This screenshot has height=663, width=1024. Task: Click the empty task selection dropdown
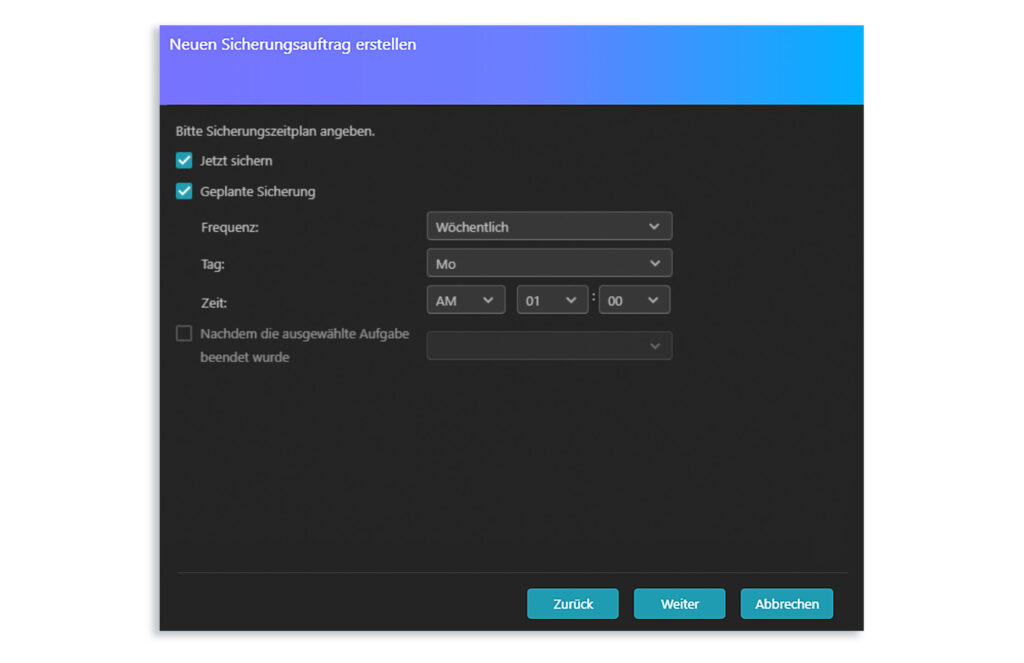pos(548,346)
